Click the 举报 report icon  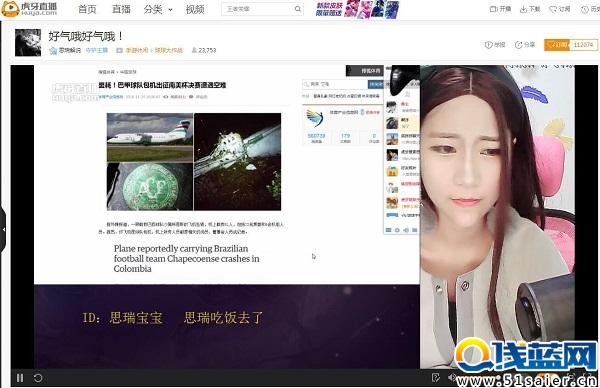pyautogui.click(x=488, y=45)
